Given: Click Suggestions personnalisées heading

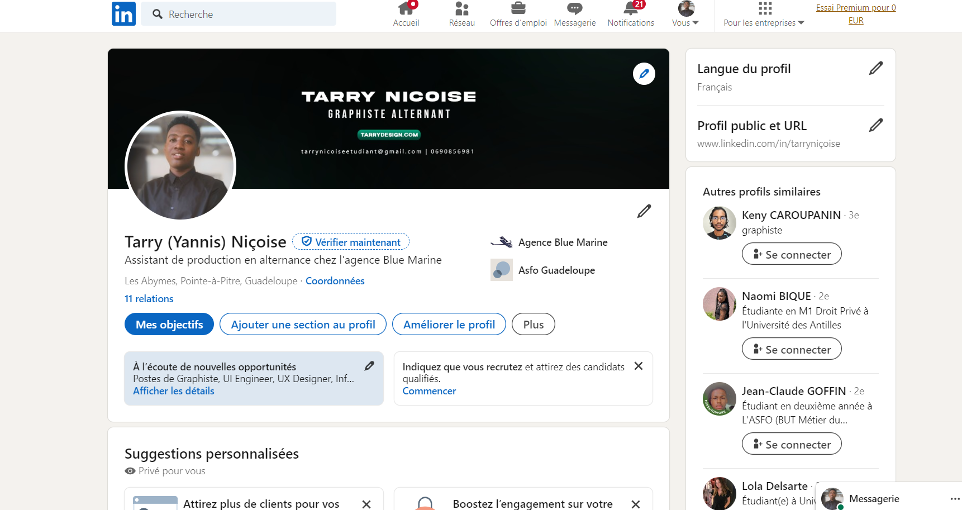Looking at the screenshot, I should (212, 454).
